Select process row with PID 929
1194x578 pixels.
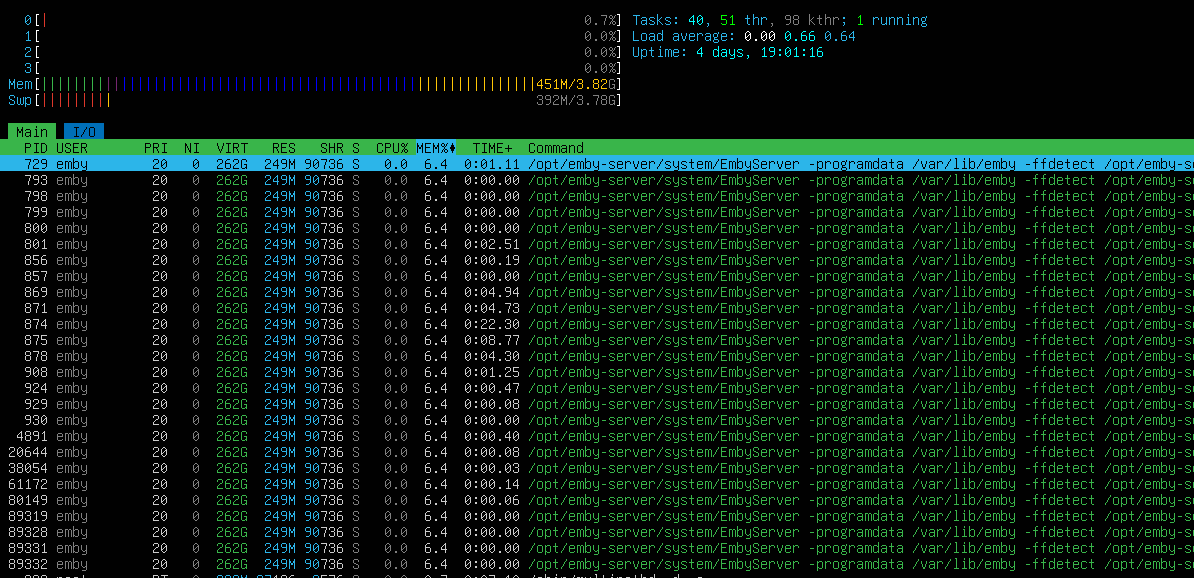pyautogui.click(x=597, y=404)
